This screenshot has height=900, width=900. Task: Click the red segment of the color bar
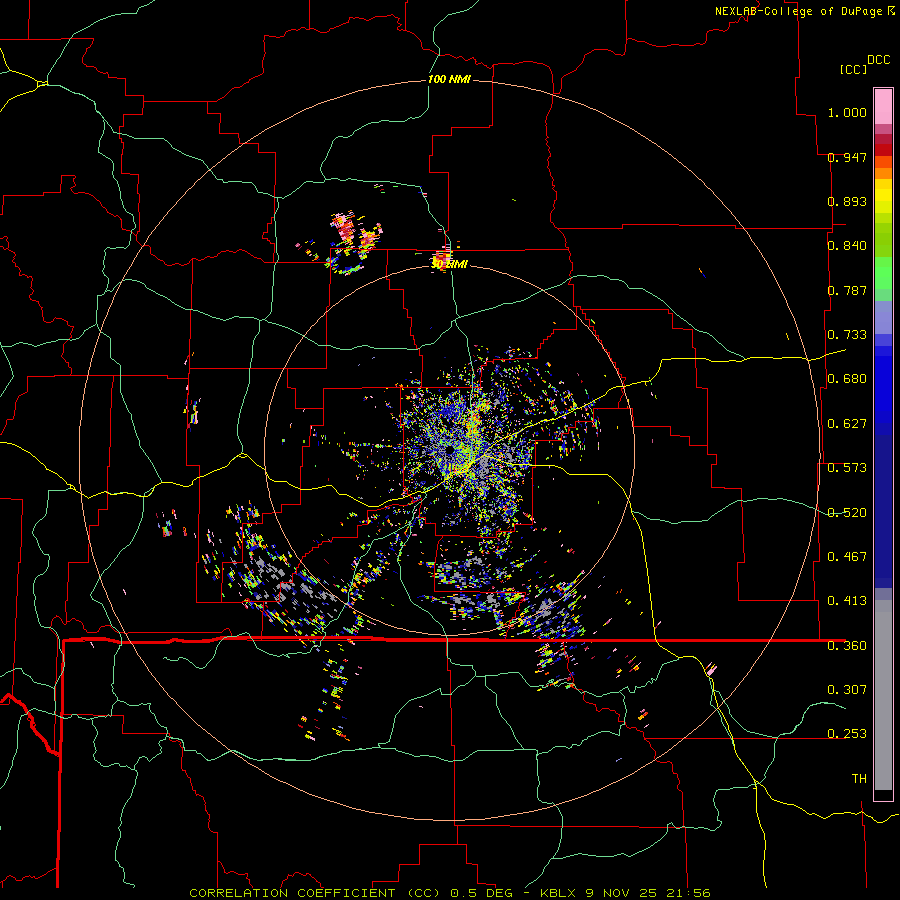(x=883, y=150)
